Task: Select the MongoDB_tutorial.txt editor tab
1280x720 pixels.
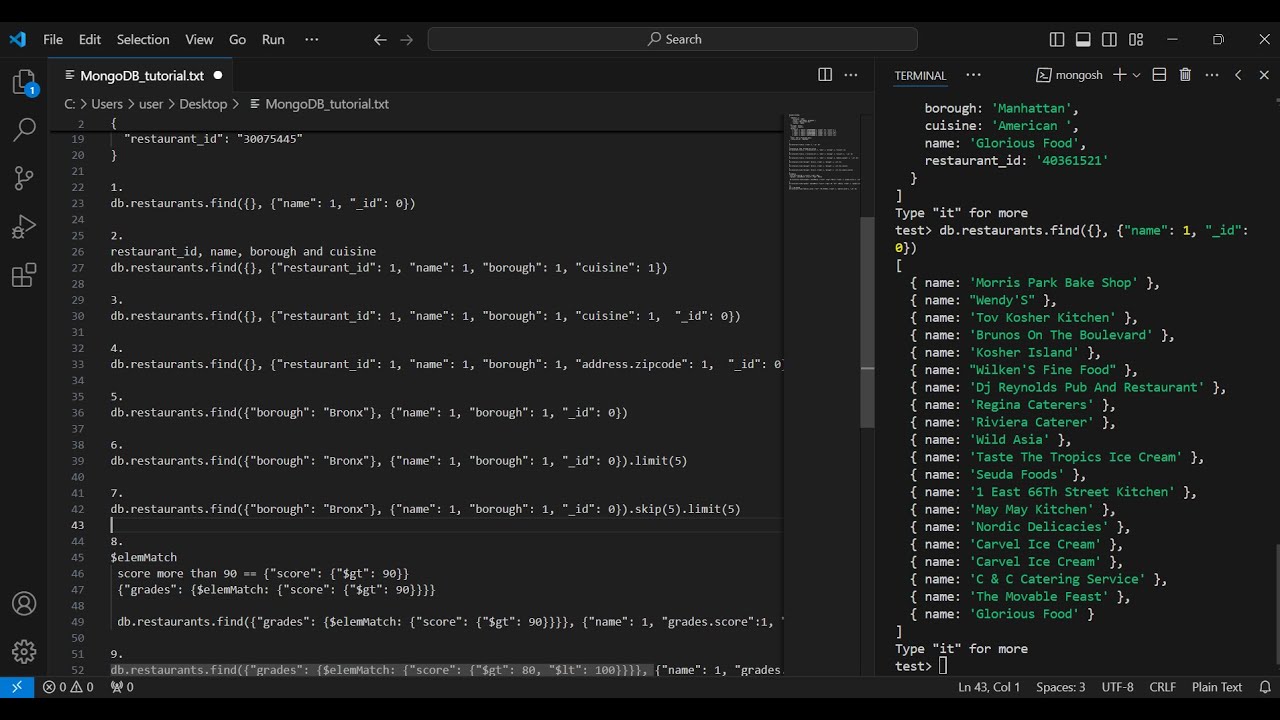Action: pyautogui.click(x=142, y=75)
